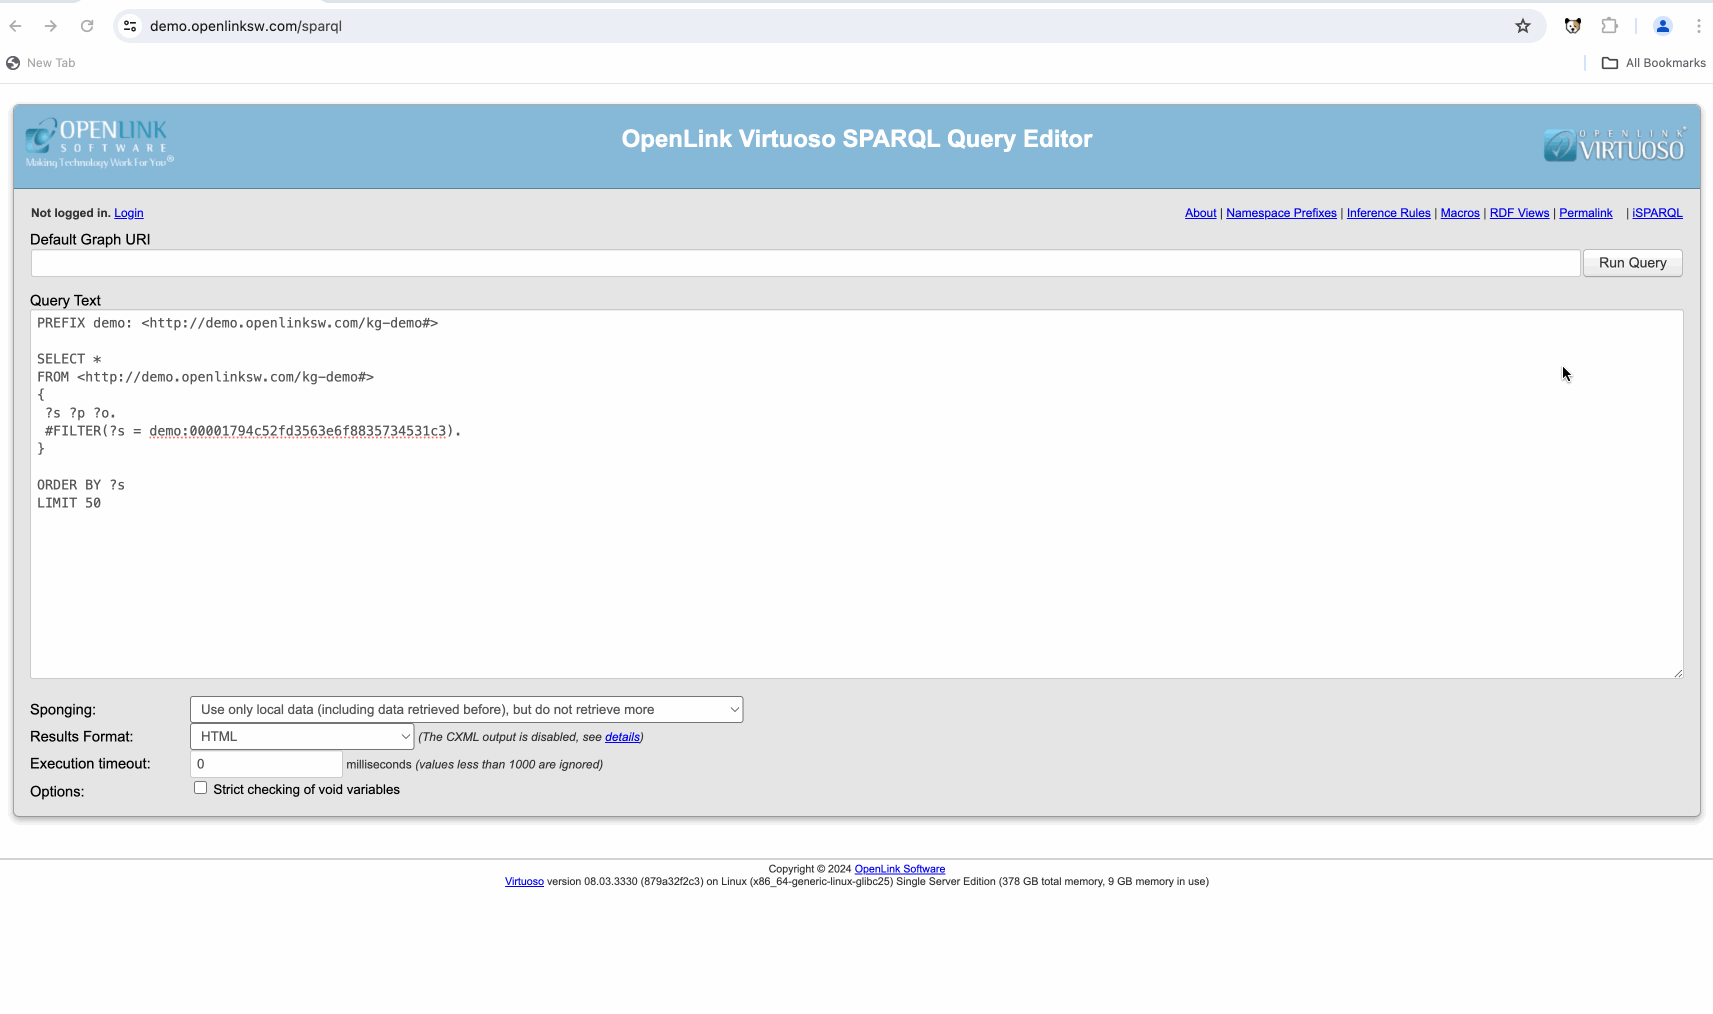
Task: Open the Results Format dropdown
Action: tap(302, 737)
